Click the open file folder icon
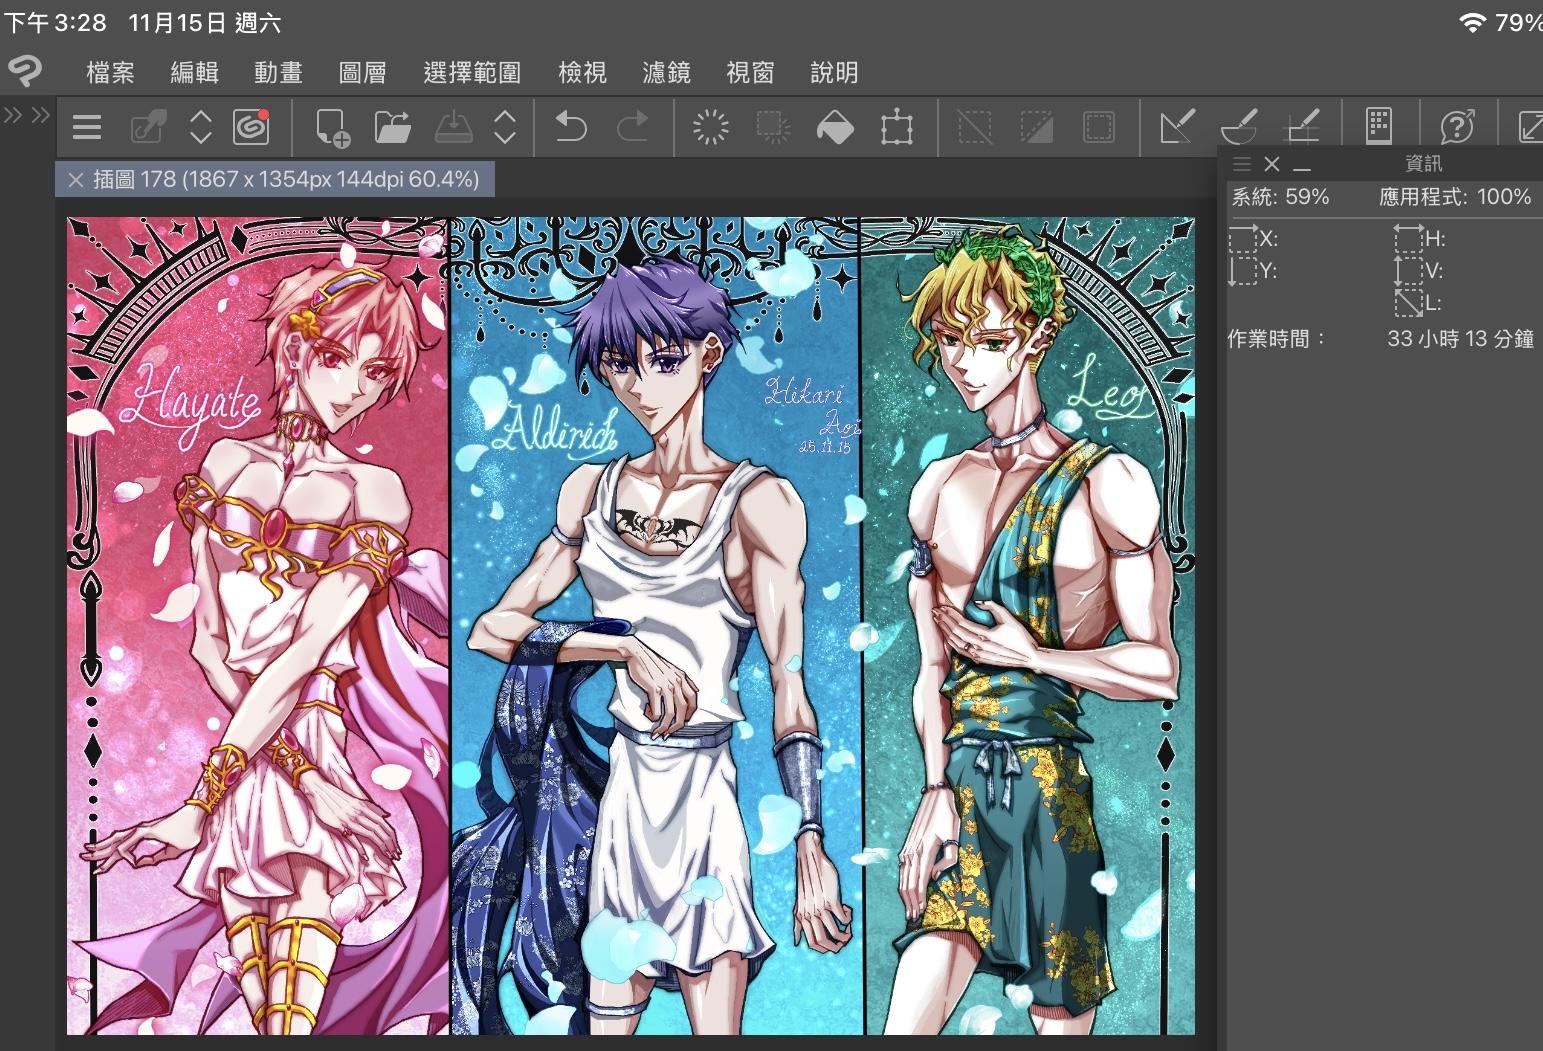Screen dimensions: 1543x1051 (x=392, y=128)
